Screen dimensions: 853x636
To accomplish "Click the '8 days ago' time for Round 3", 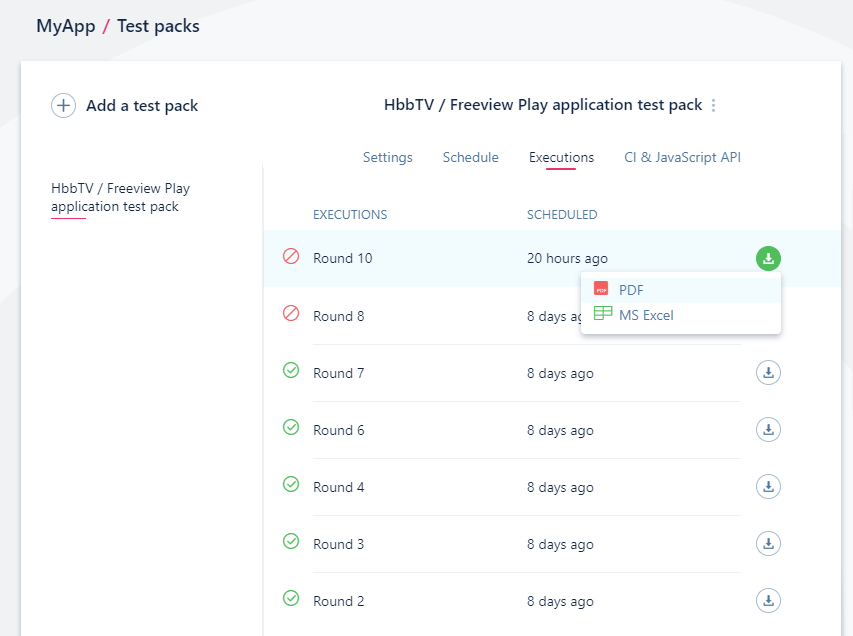I will (x=560, y=544).
